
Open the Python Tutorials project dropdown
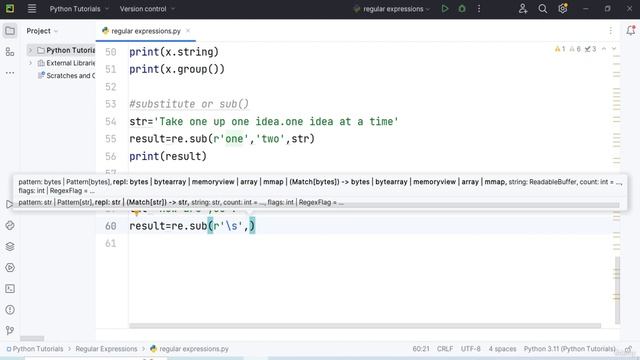(79, 9)
